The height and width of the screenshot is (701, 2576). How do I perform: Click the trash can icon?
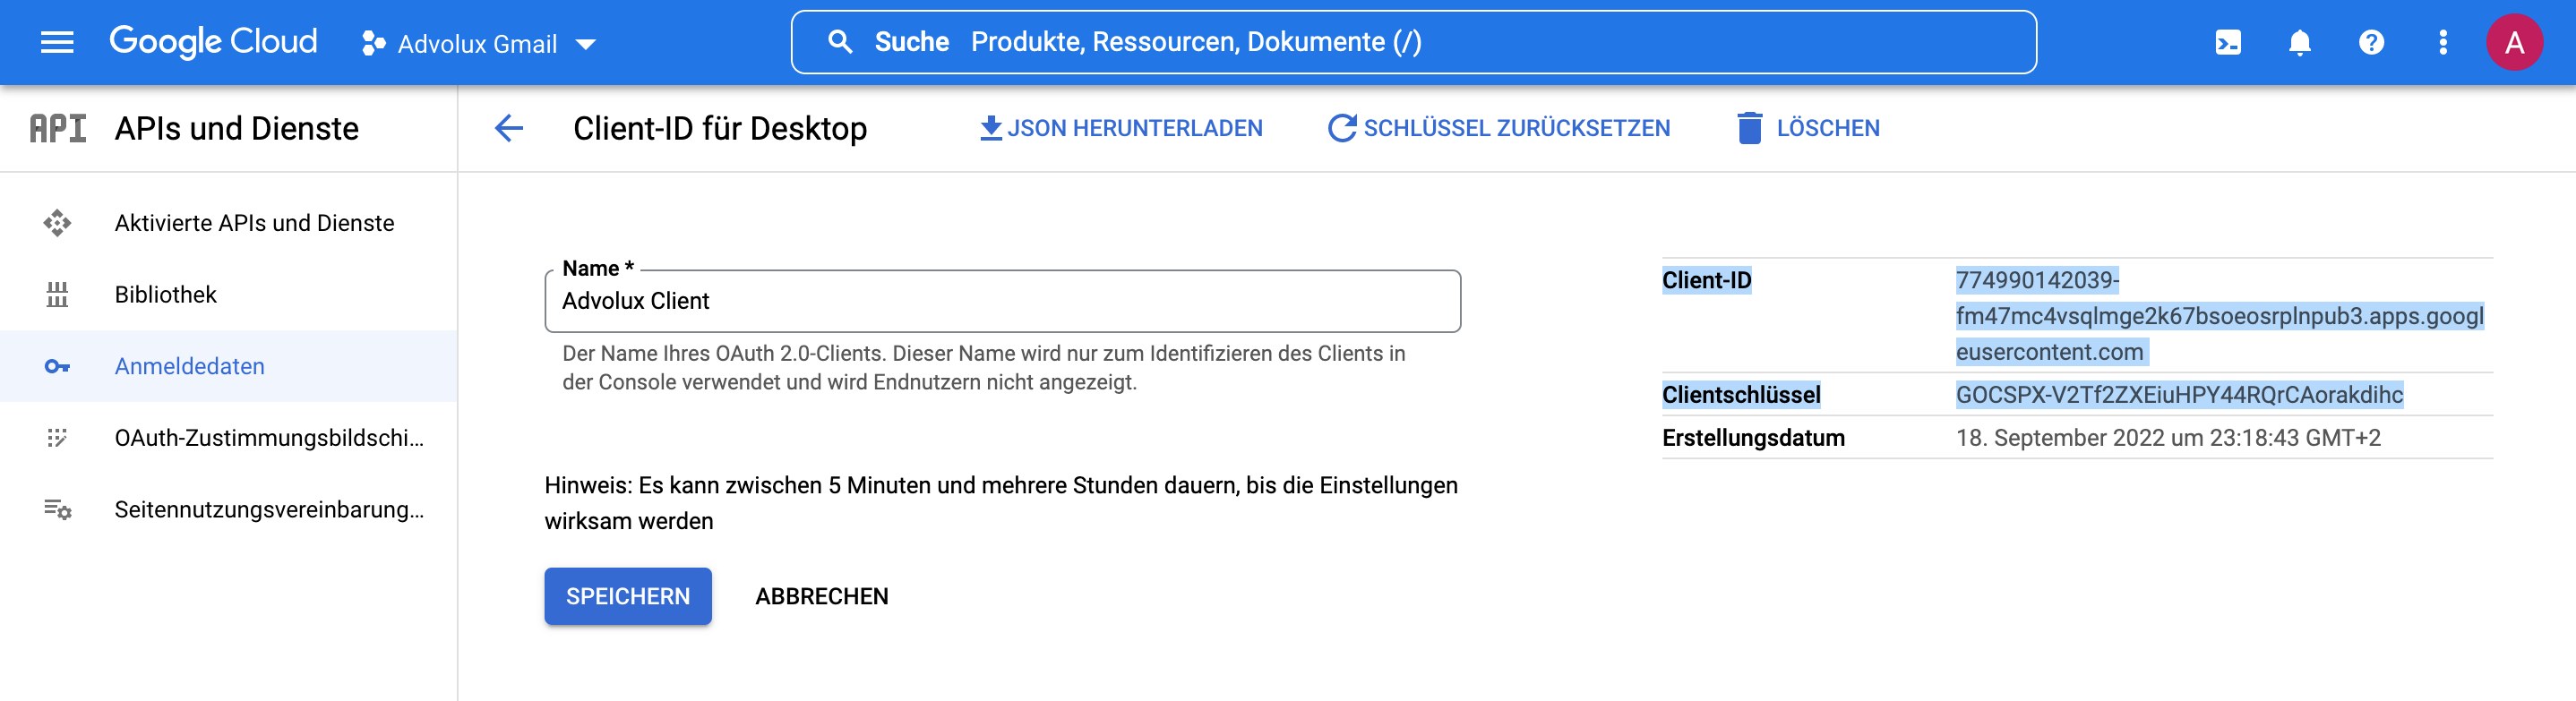tap(1749, 128)
